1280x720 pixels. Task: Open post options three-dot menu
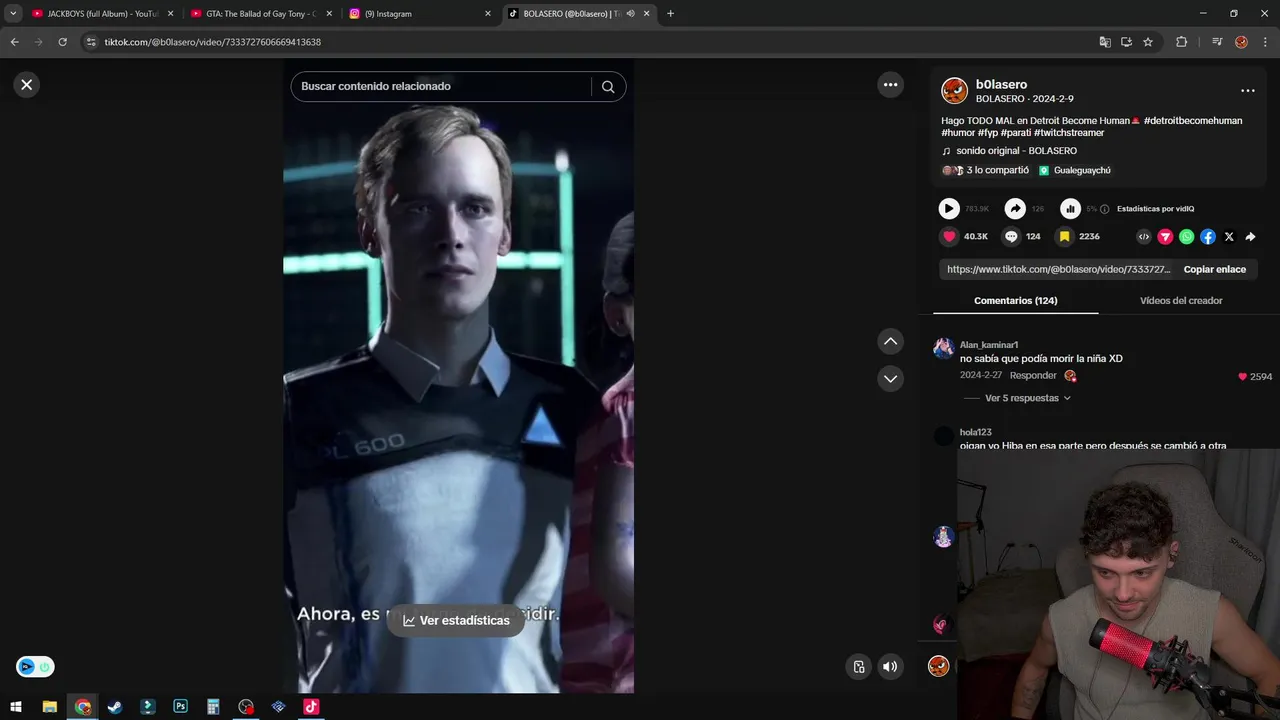point(1248,91)
